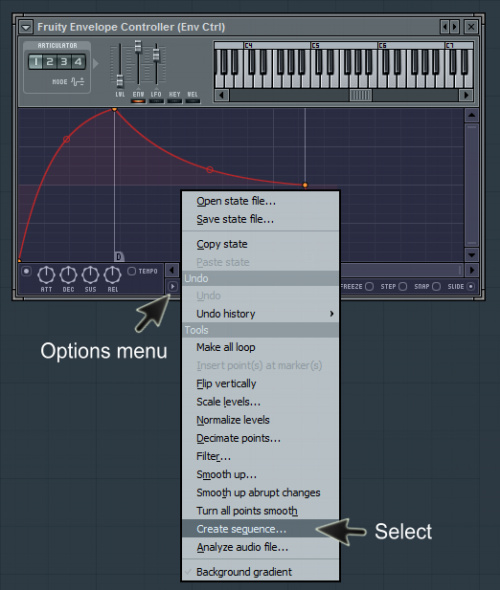
Task: Choose Copy state
Action: tap(261, 244)
